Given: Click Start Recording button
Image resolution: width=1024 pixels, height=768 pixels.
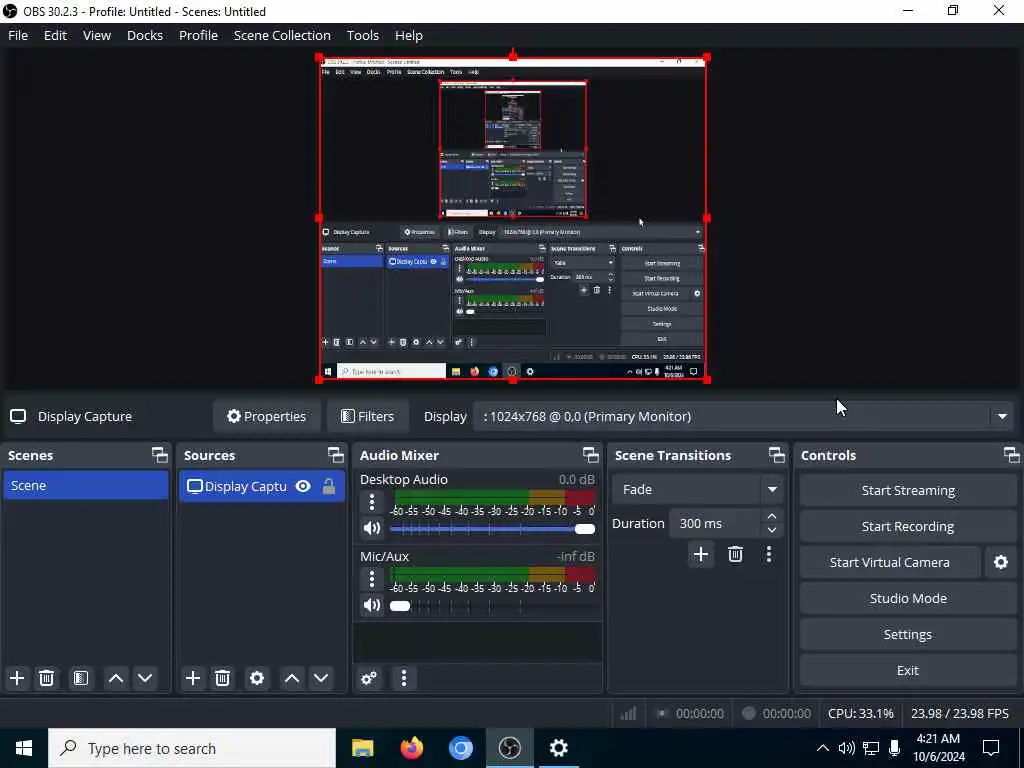Looking at the screenshot, I should coord(908,526).
